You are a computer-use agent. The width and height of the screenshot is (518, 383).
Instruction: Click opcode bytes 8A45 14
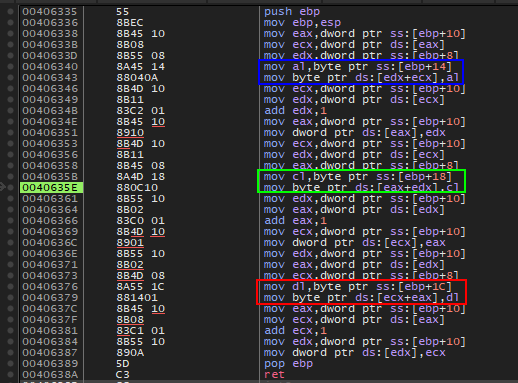[141, 67]
